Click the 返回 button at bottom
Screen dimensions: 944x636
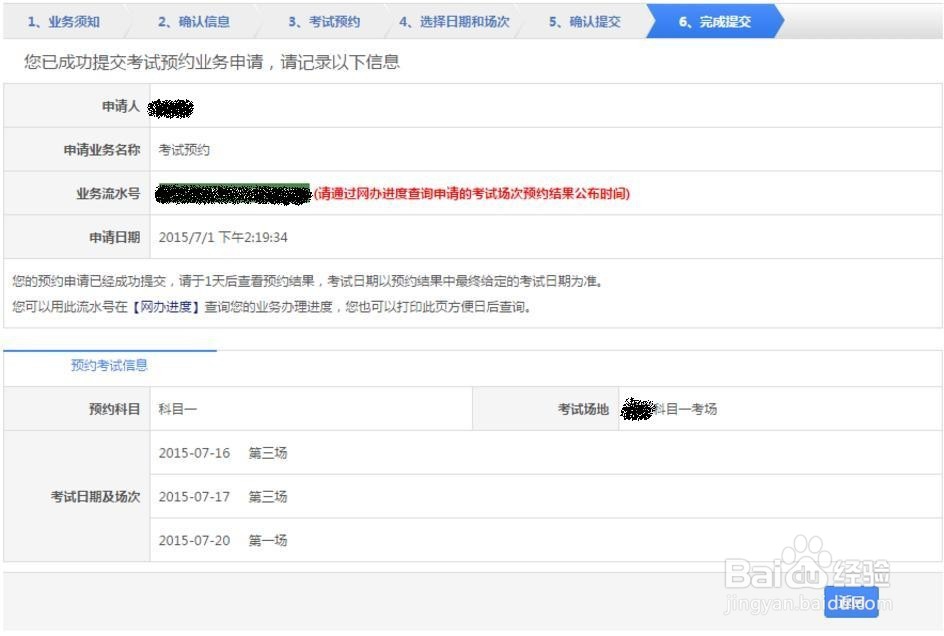(851, 602)
